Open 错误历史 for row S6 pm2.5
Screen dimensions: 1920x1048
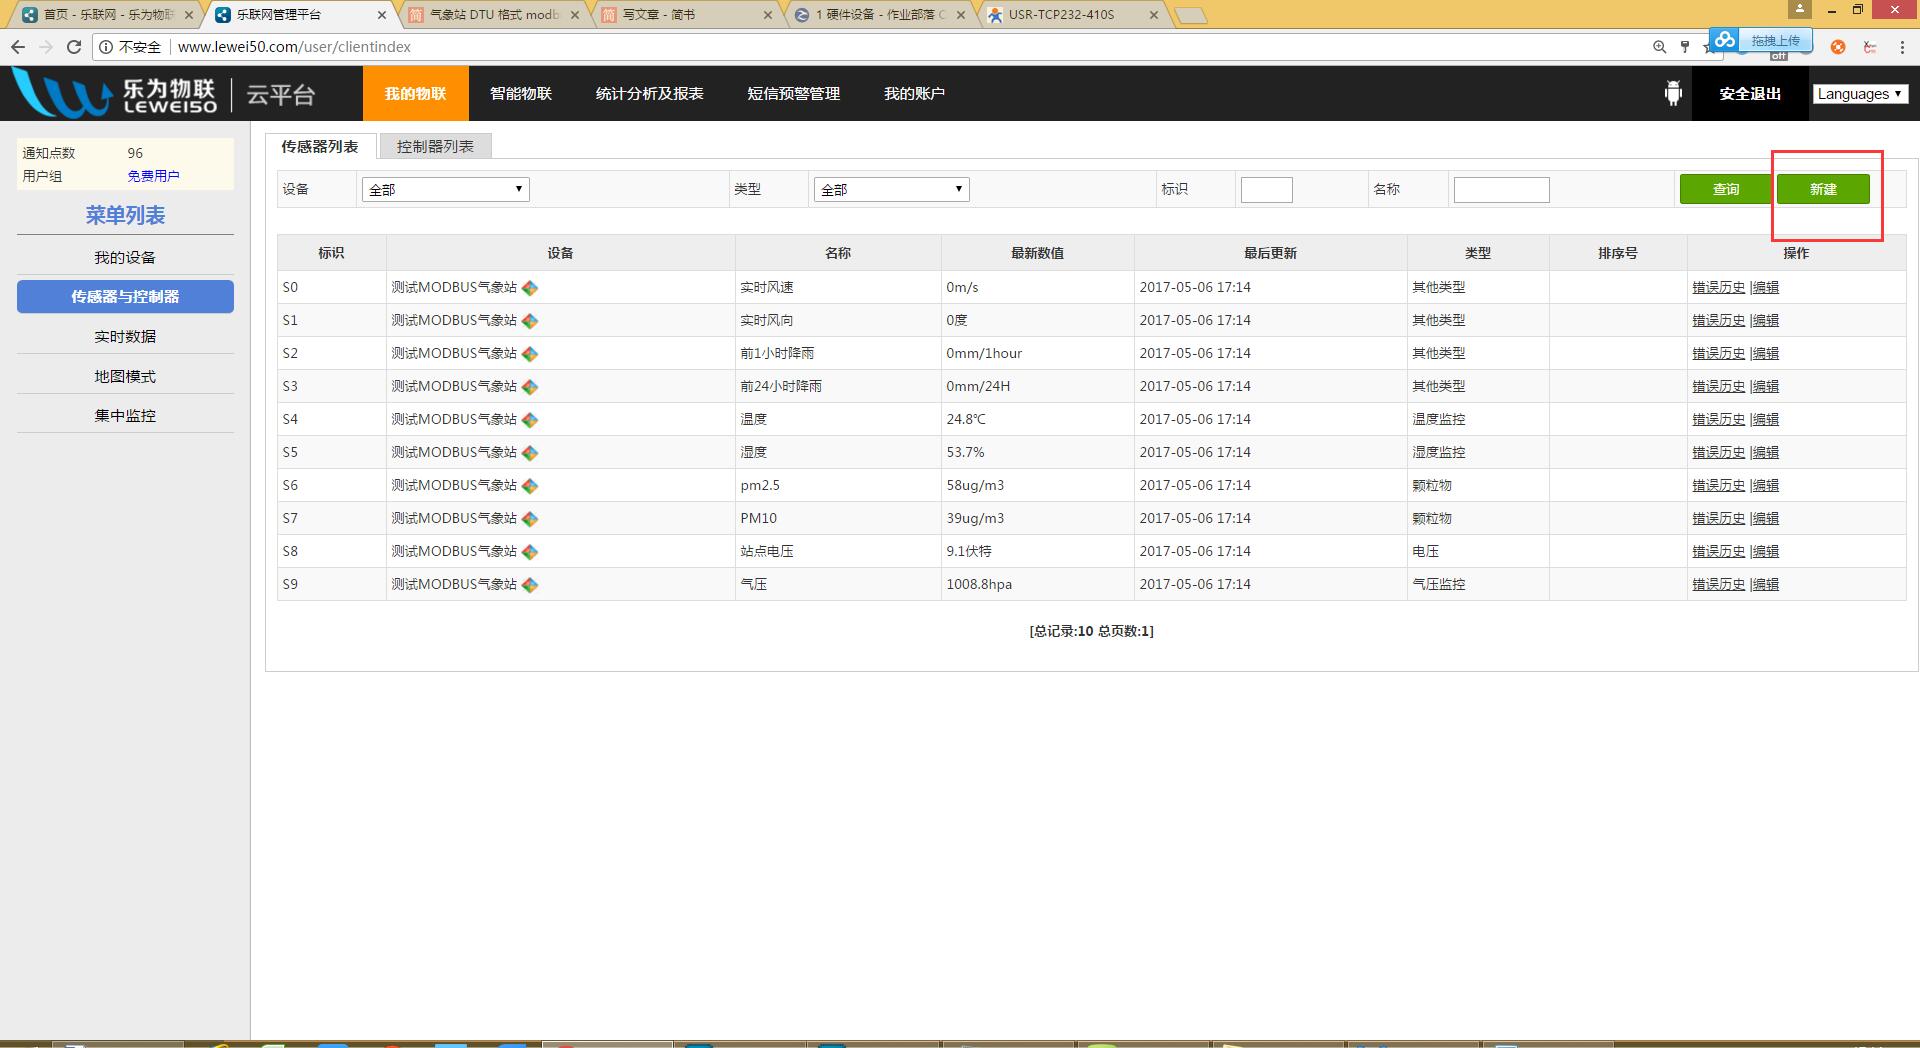(x=1718, y=486)
